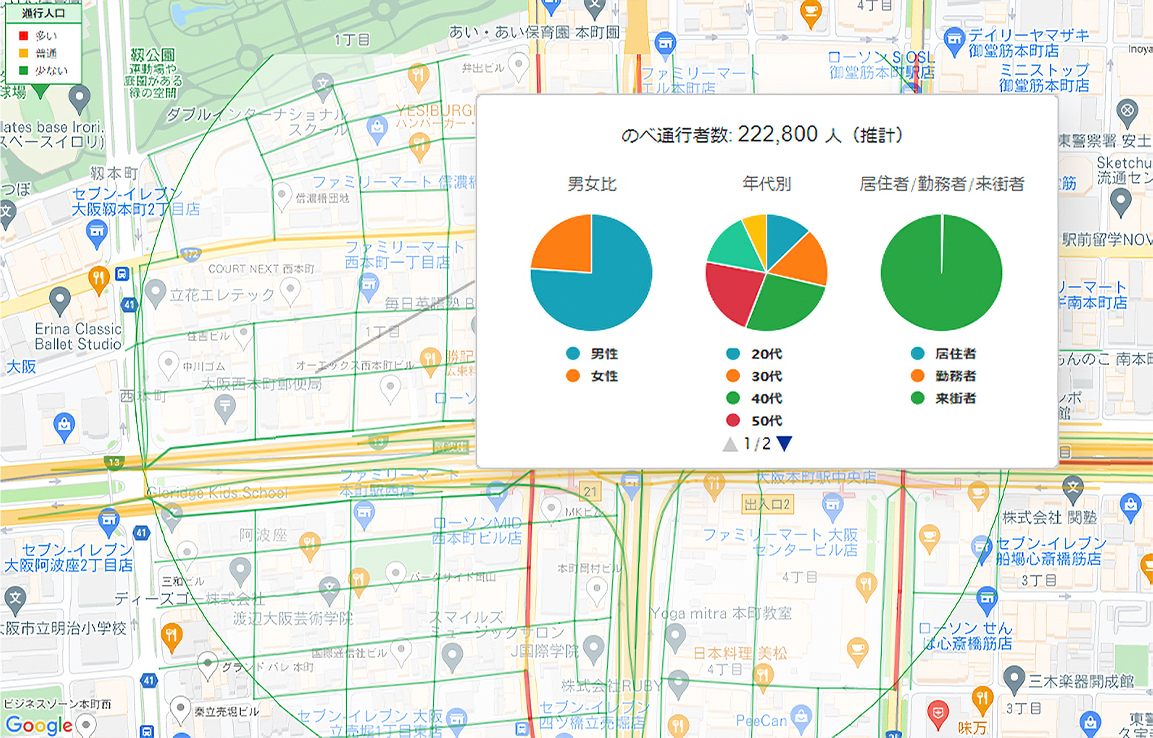Click the 来街者 legend entry
1153x738 pixels.
coord(943,398)
